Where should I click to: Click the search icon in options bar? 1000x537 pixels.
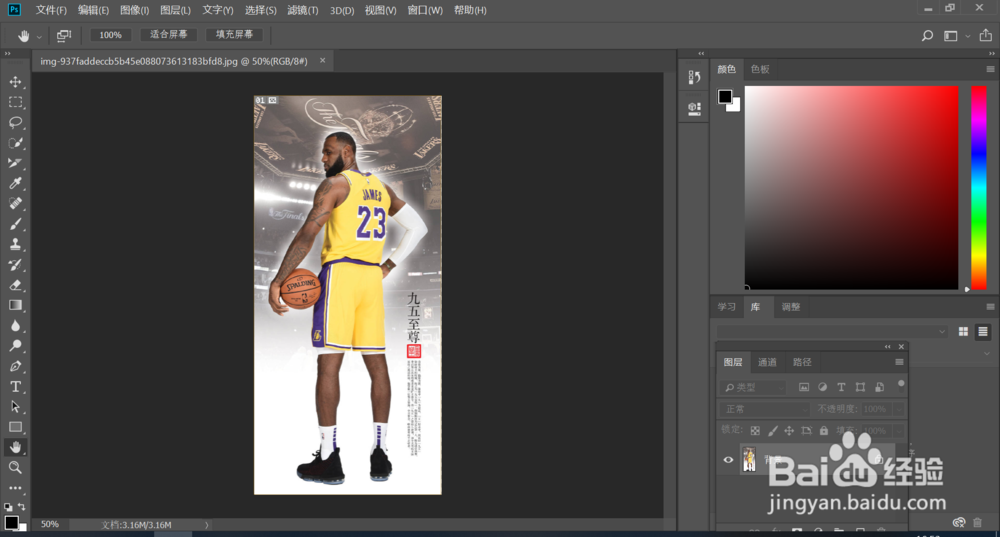coord(927,35)
